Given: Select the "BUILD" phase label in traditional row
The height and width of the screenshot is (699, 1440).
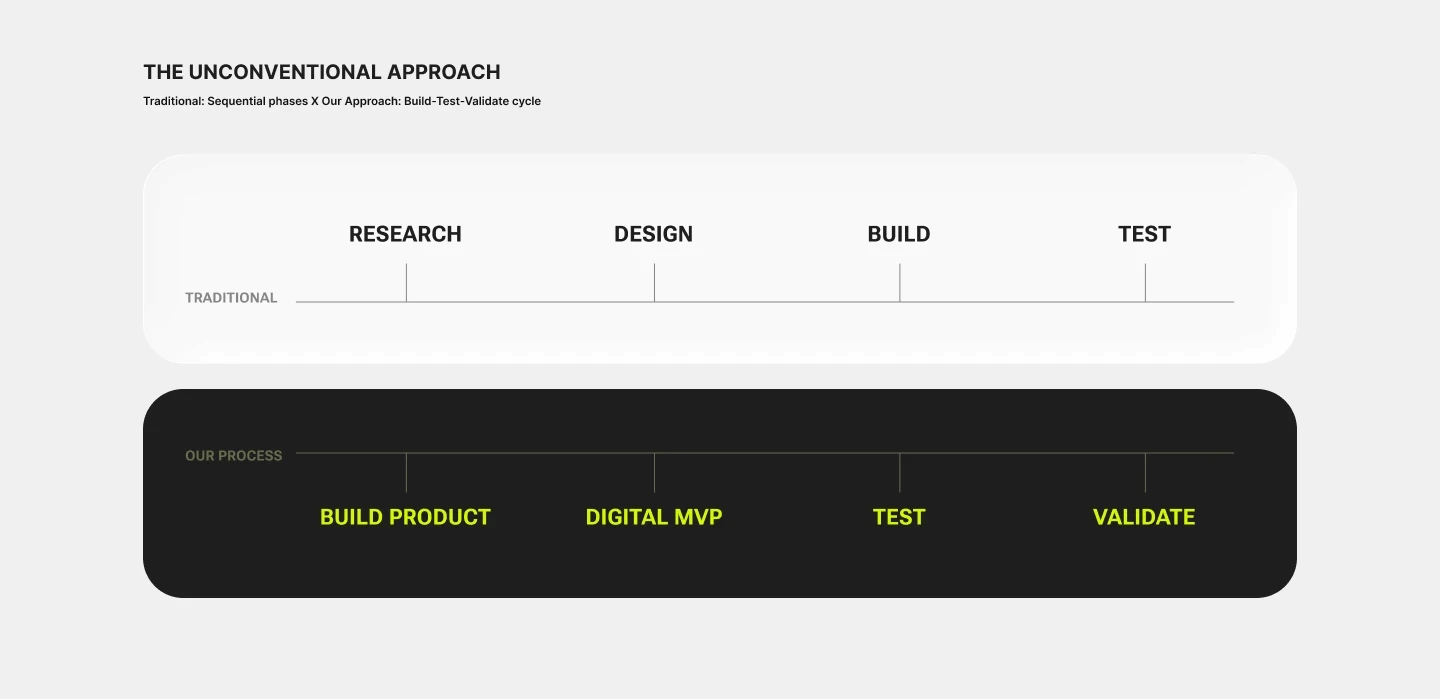Looking at the screenshot, I should tap(899, 234).
